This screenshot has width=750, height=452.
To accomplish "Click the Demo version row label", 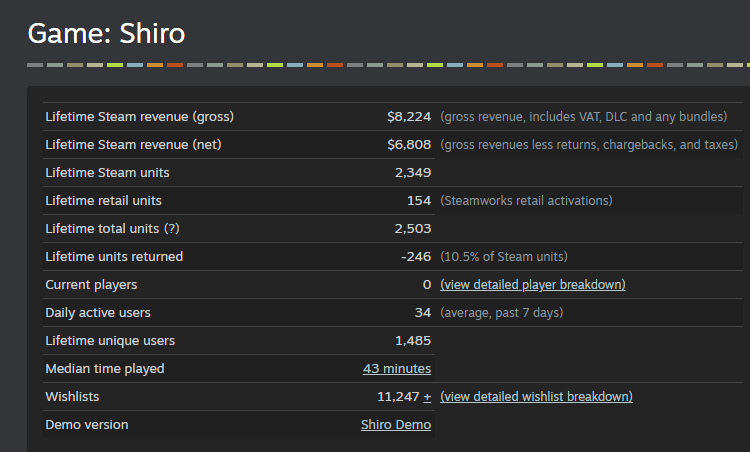I will point(87,425).
